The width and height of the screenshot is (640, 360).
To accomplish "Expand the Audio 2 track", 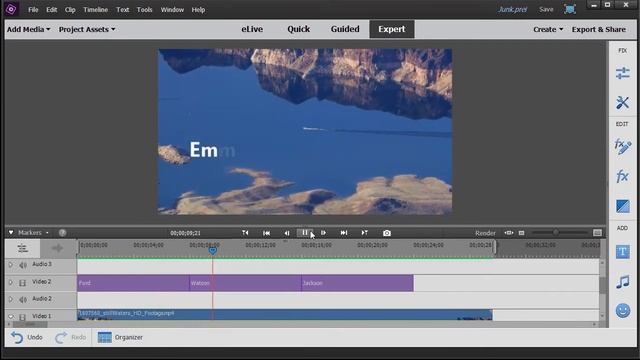I will [x=11, y=299].
